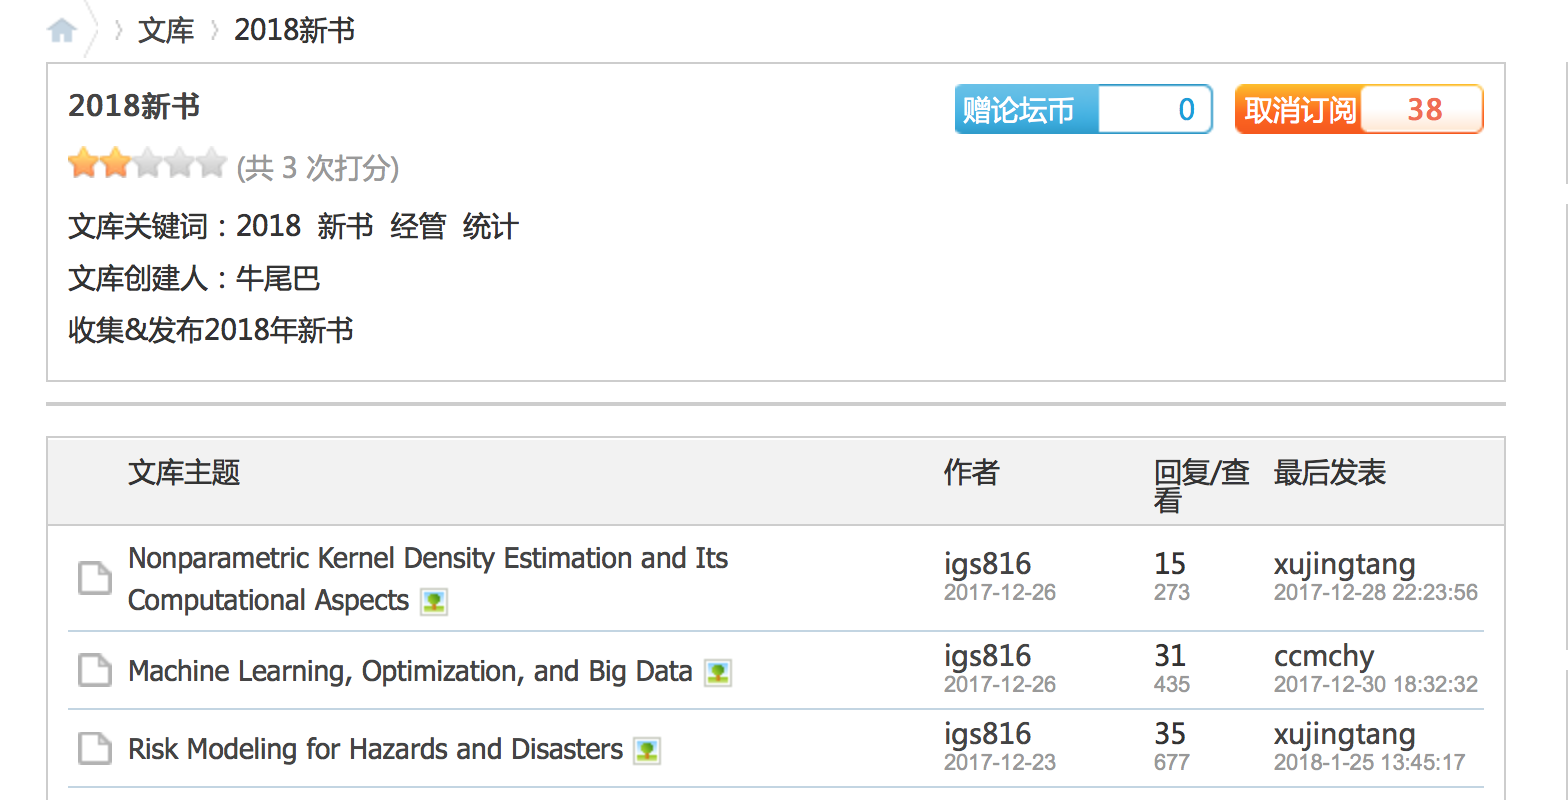This screenshot has height=800, width=1568.
Task: Open Machine Learning, Optimization, and Big Data thread
Action: [x=410, y=671]
